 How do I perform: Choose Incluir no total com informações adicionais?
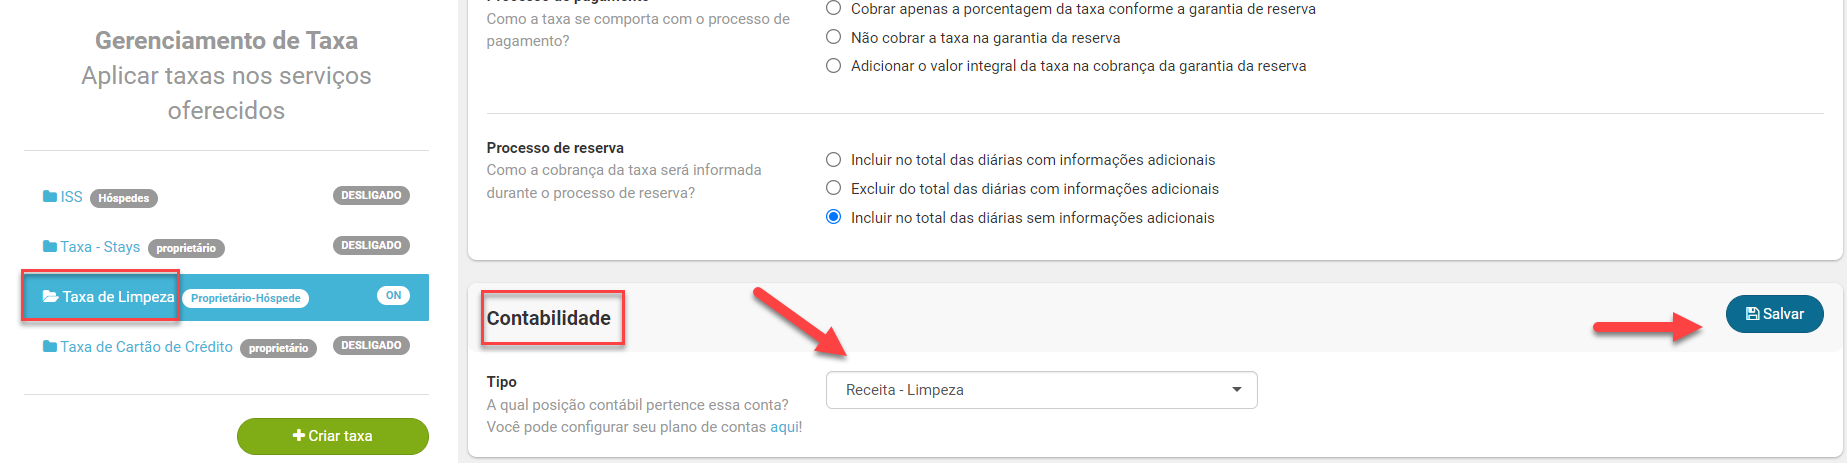coord(833,160)
